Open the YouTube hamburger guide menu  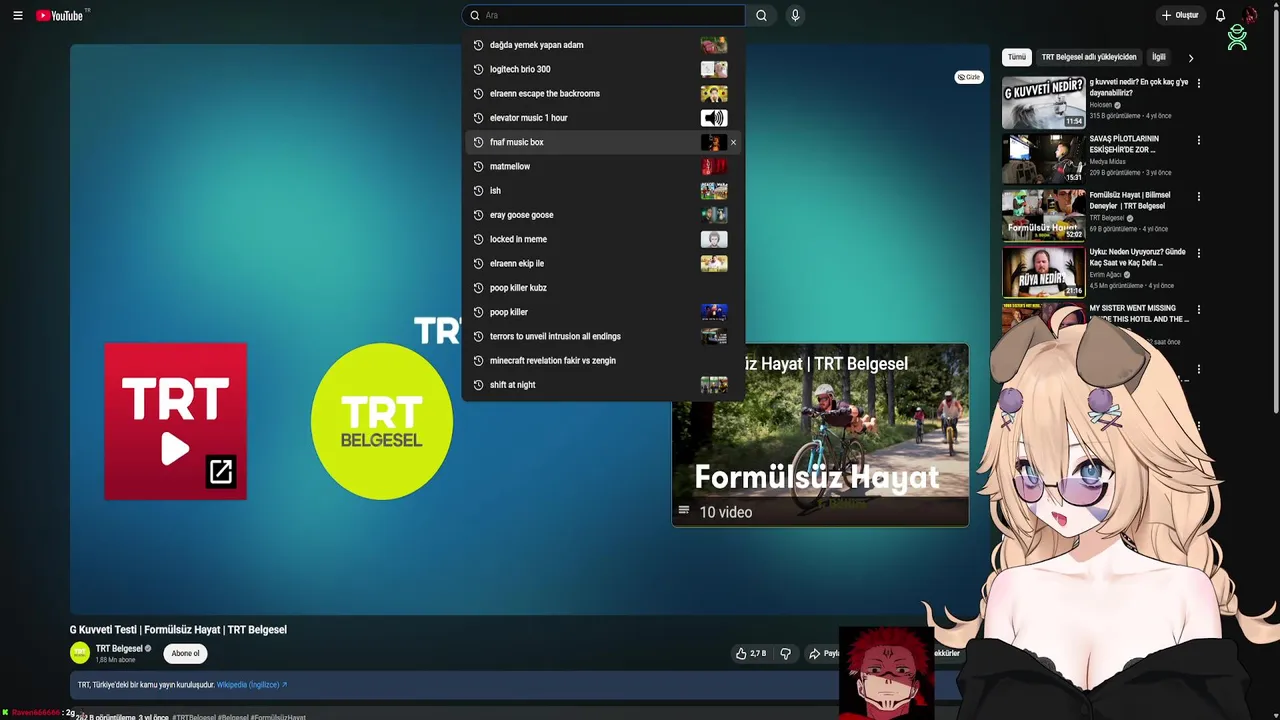(17, 15)
